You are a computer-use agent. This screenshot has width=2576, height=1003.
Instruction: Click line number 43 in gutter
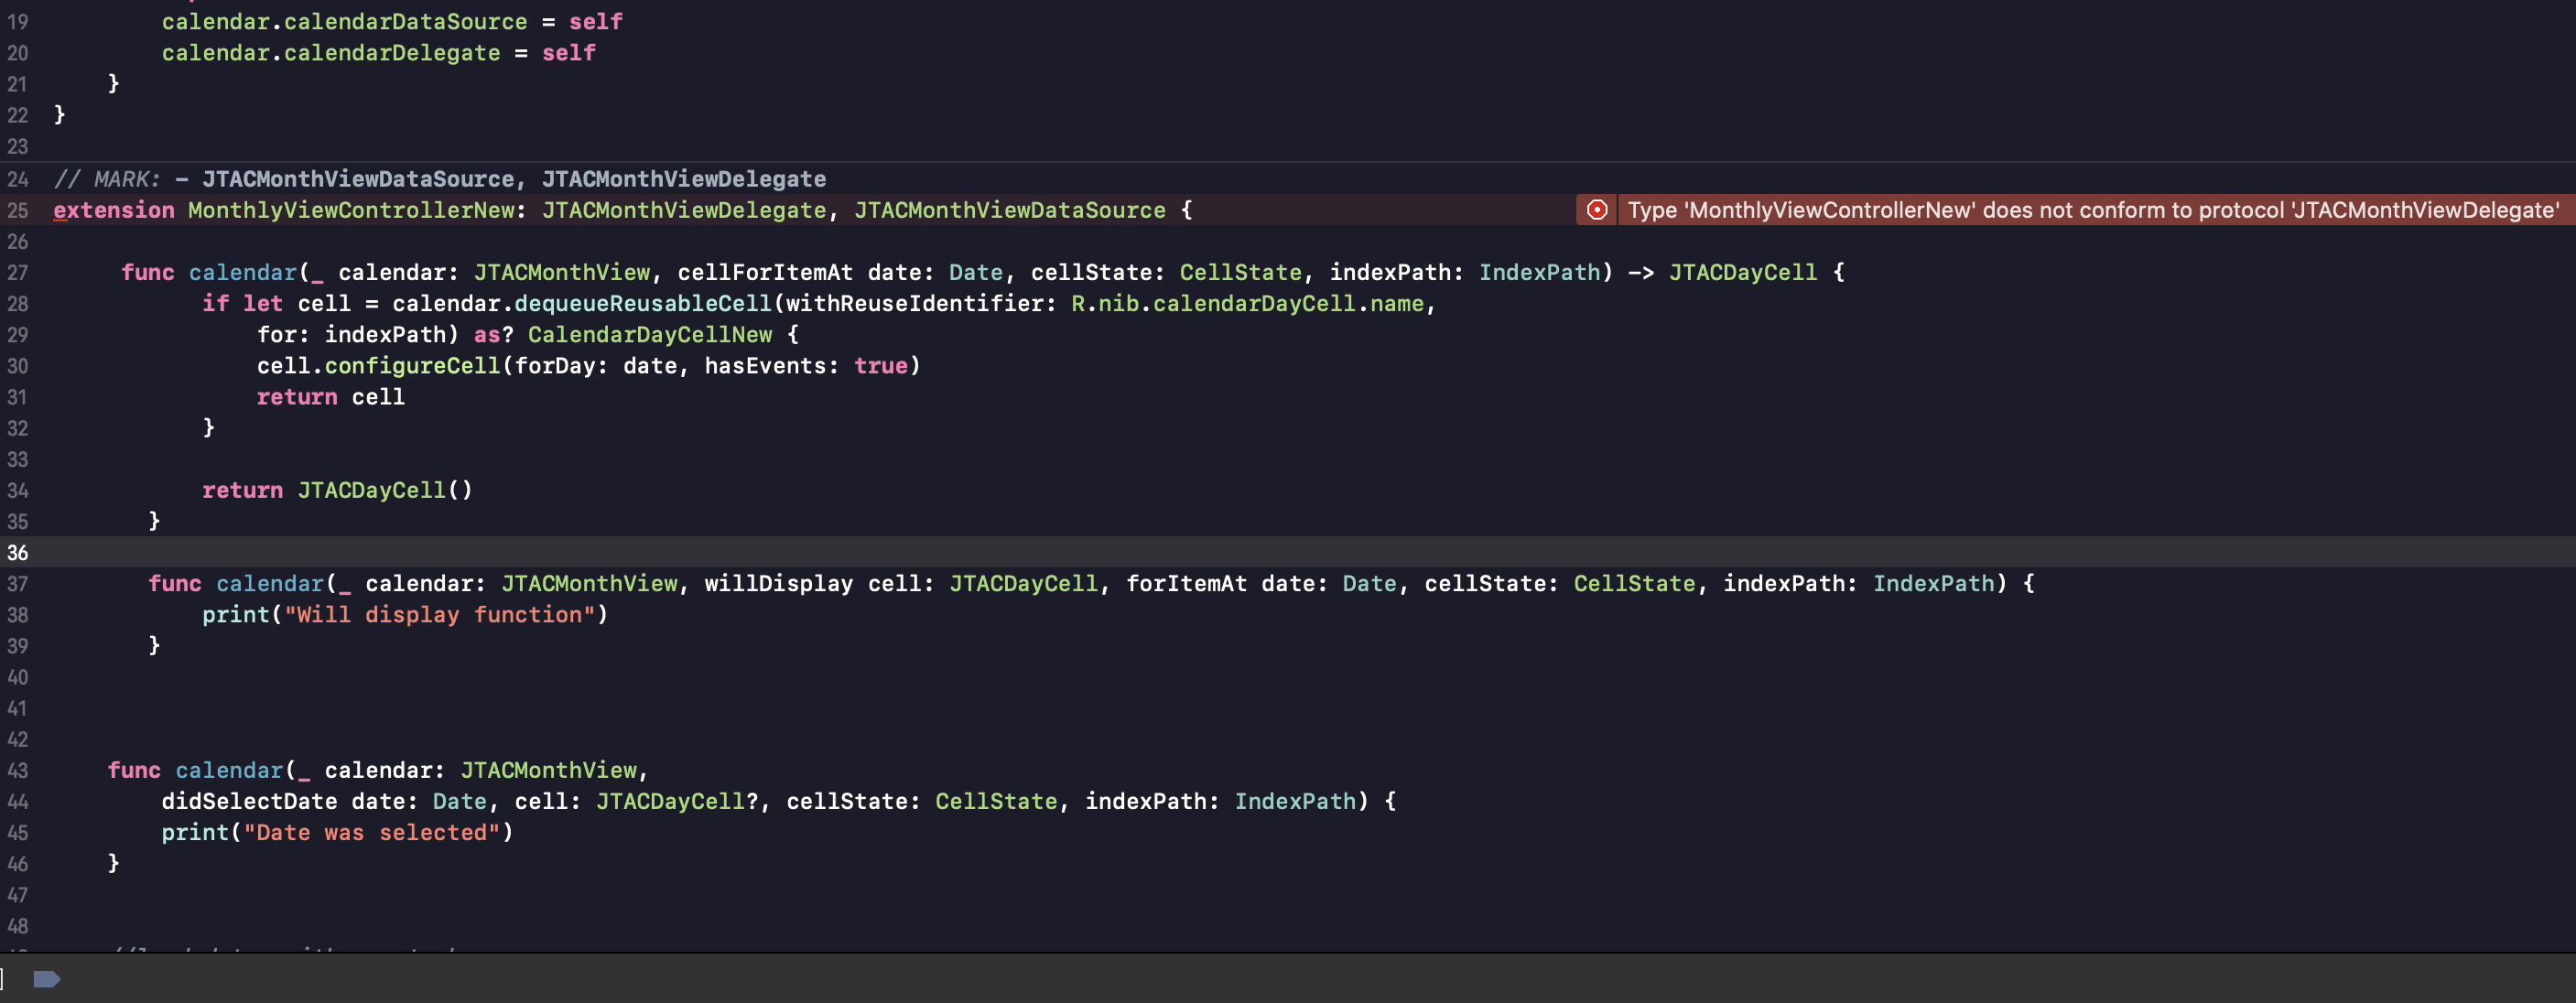(x=18, y=771)
